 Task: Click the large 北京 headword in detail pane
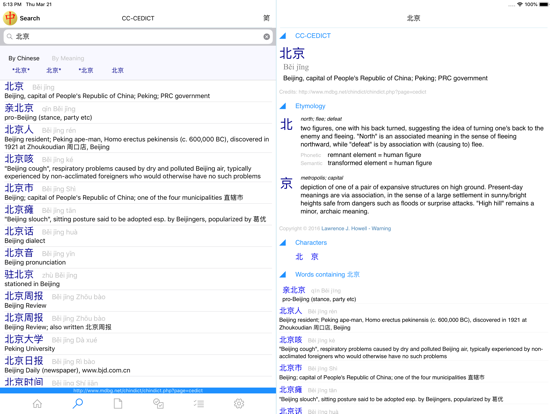[x=292, y=54]
